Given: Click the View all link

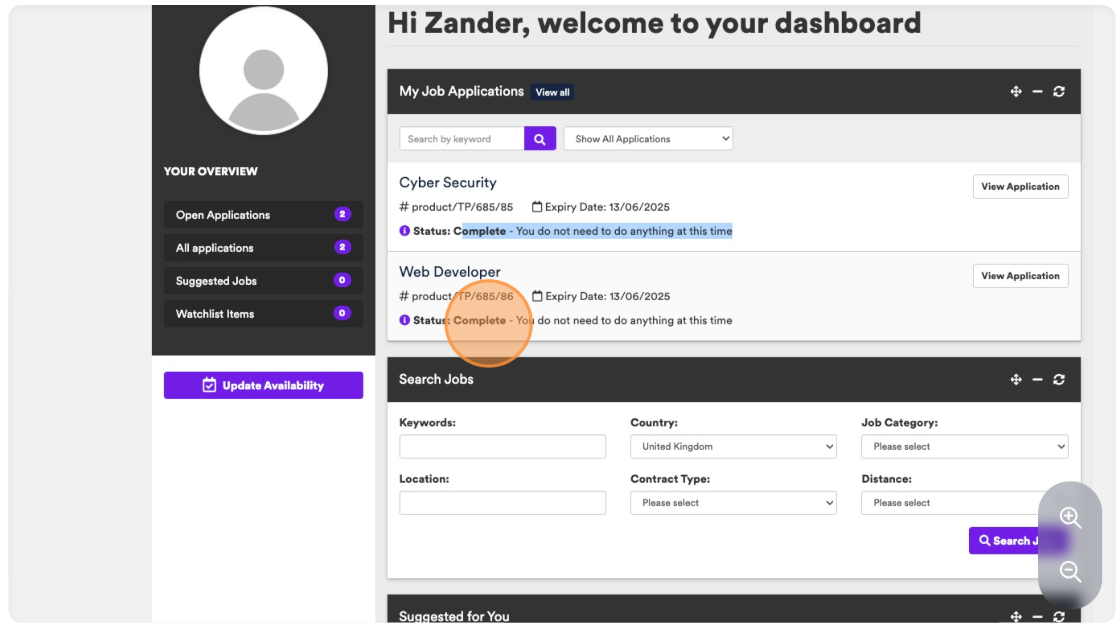Looking at the screenshot, I should [553, 92].
